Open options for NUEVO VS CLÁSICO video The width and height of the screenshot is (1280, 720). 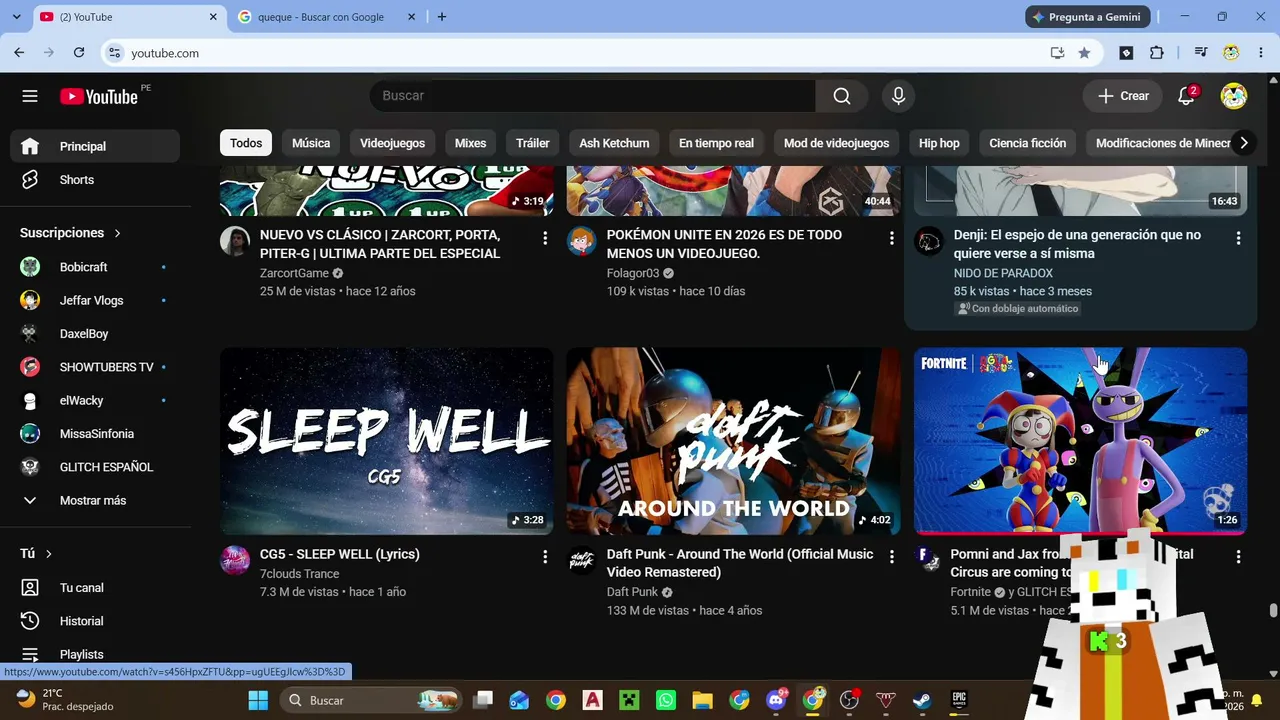[545, 238]
